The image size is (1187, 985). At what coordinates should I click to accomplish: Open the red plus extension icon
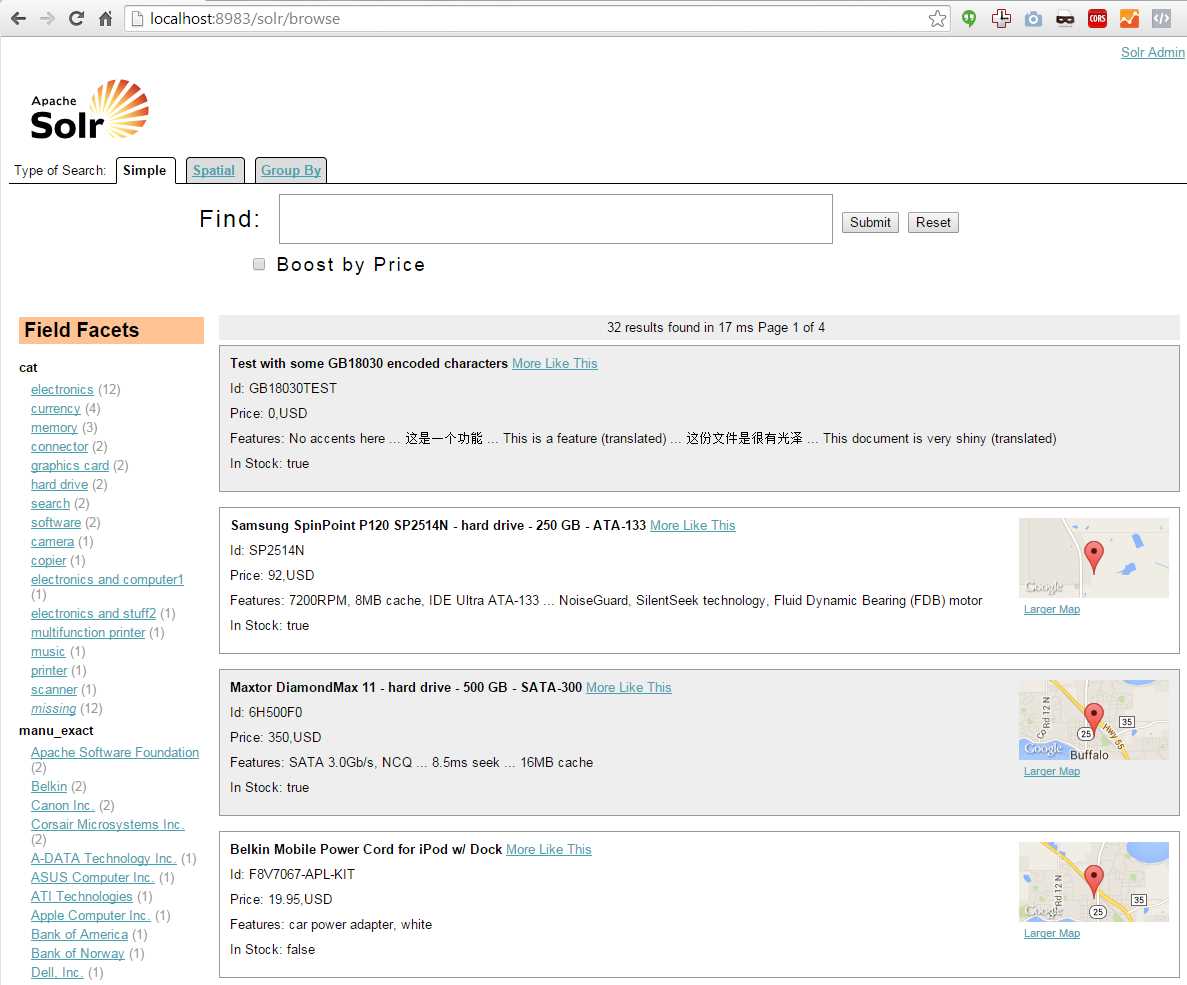[x=1001, y=18]
